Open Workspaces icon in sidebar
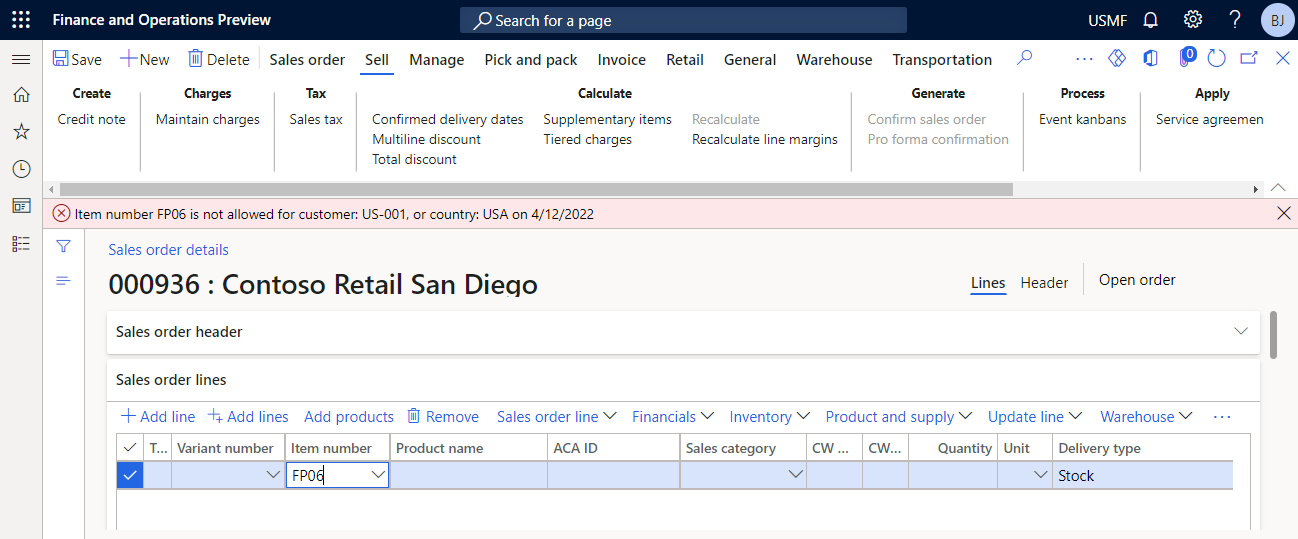The width and height of the screenshot is (1298, 539). 21,206
